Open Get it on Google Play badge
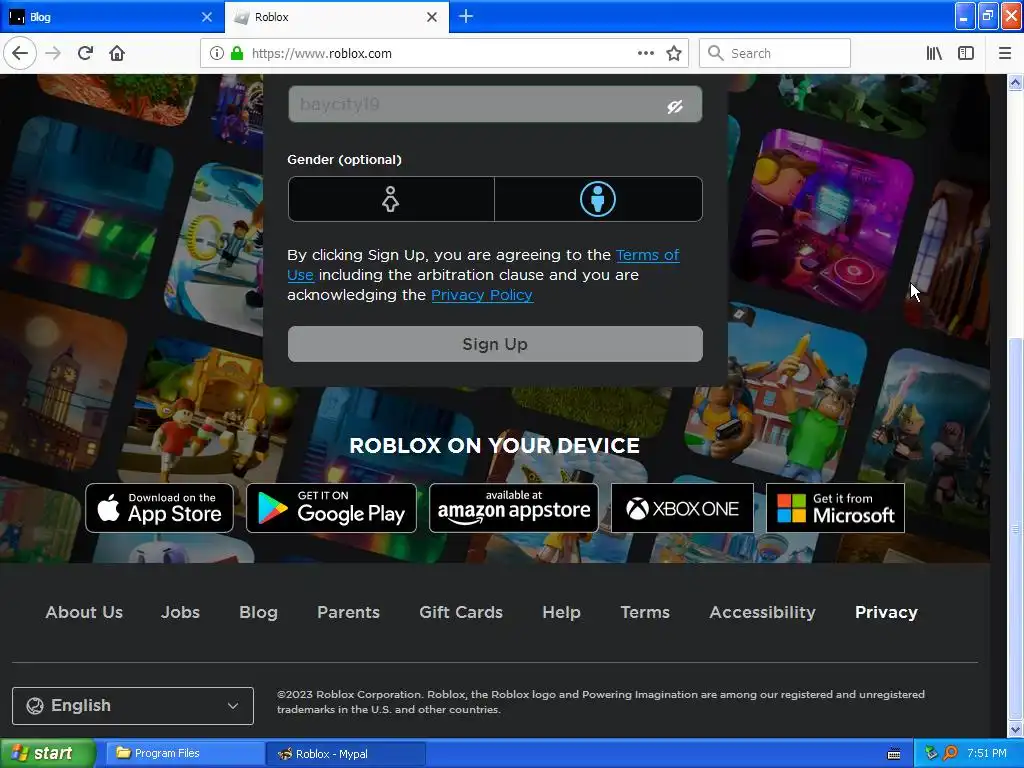Screen dimensions: 1024x768 pos(331,508)
